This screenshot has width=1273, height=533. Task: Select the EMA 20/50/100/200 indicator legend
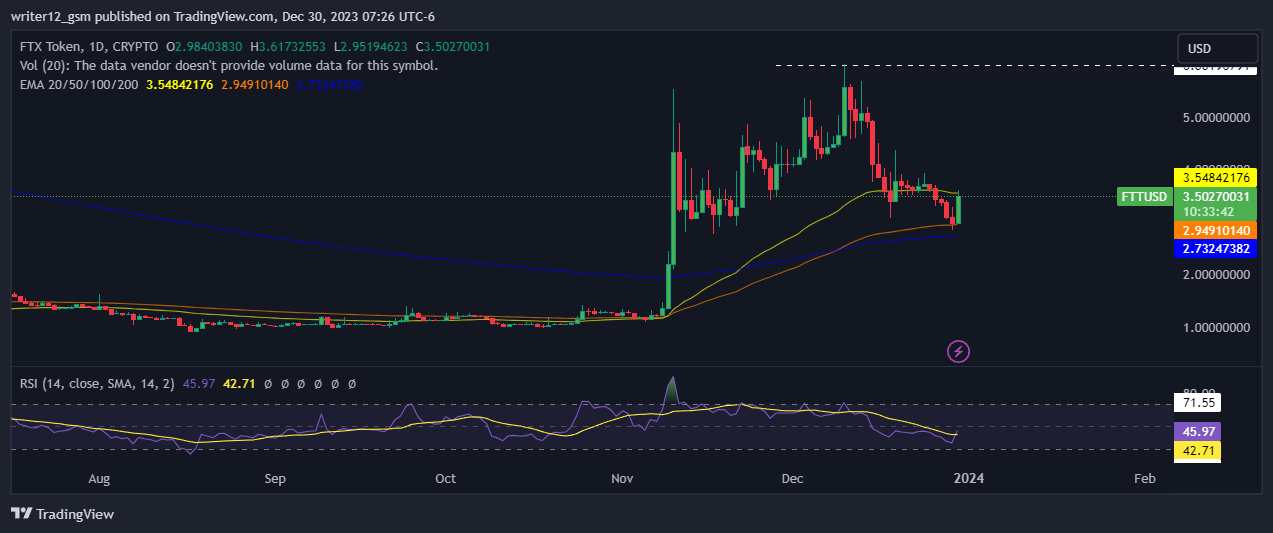click(80, 85)
